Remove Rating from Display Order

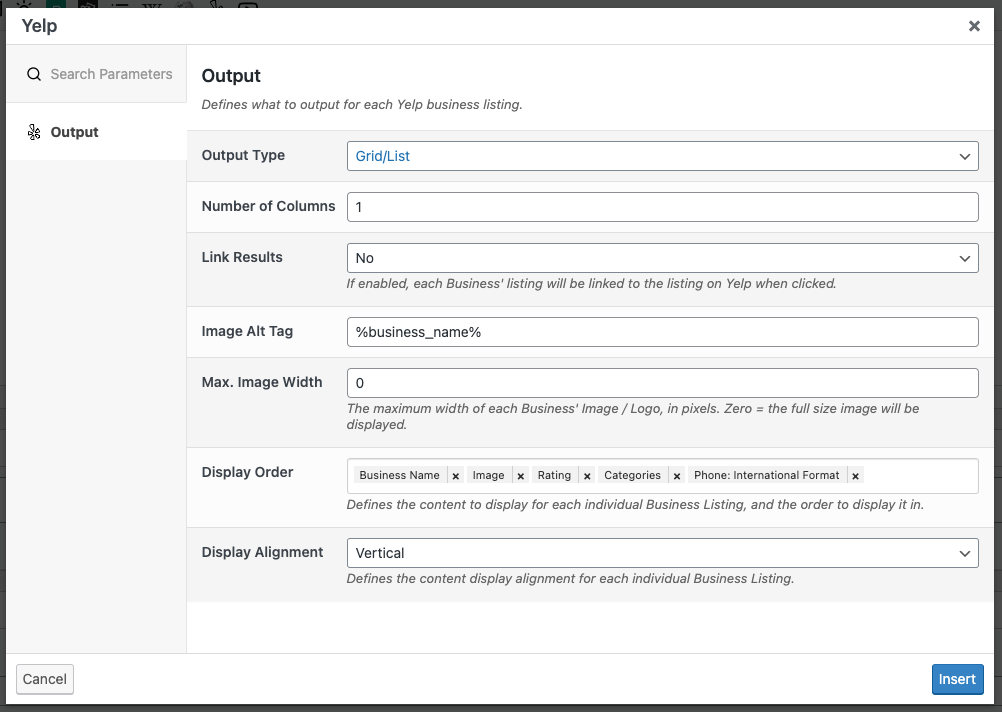tap(587, 476)
